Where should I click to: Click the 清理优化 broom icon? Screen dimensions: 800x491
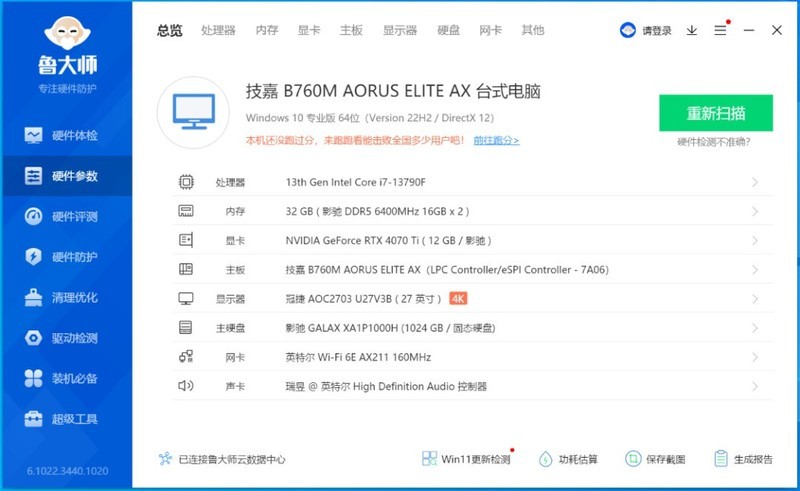33,298
